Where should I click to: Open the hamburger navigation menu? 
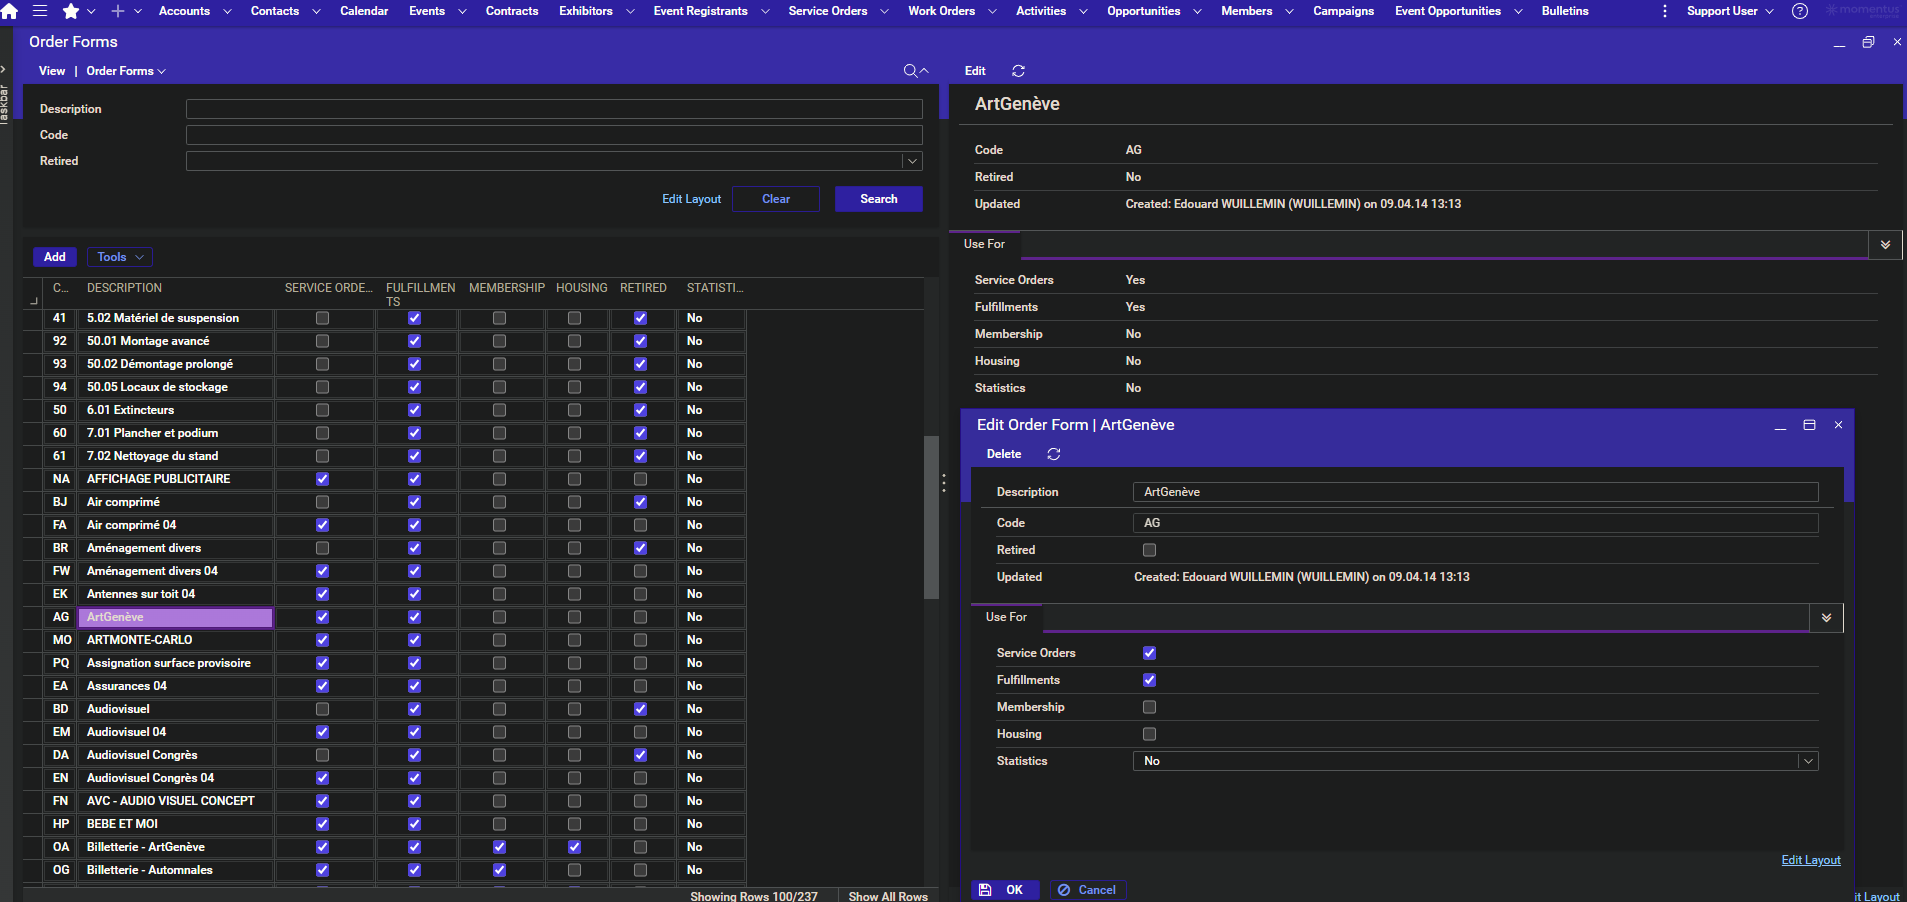[x=40, y=11]
